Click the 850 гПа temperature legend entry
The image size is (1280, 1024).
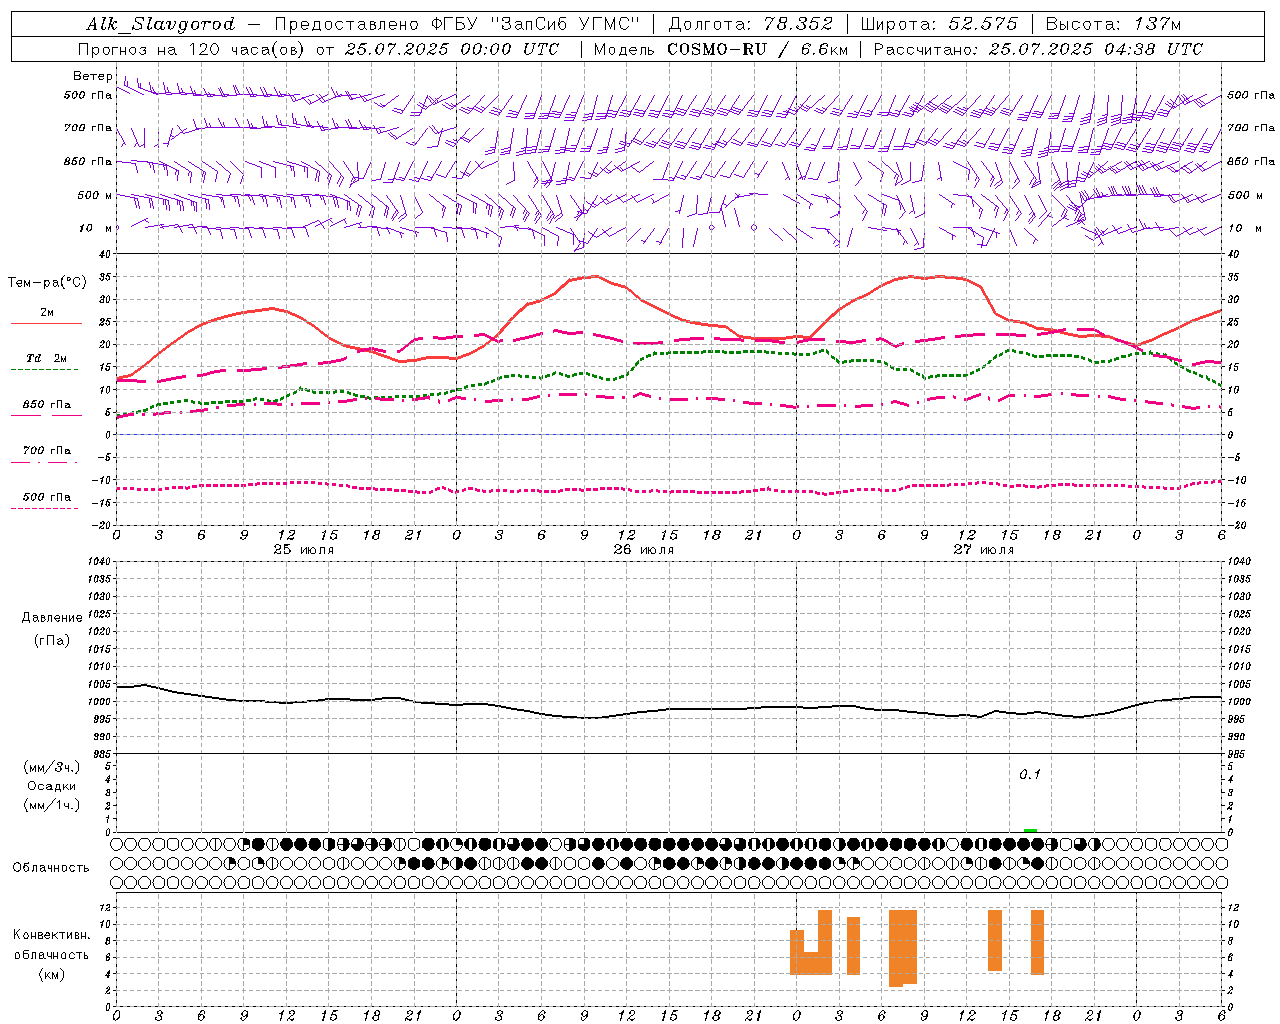coord(46,405)
